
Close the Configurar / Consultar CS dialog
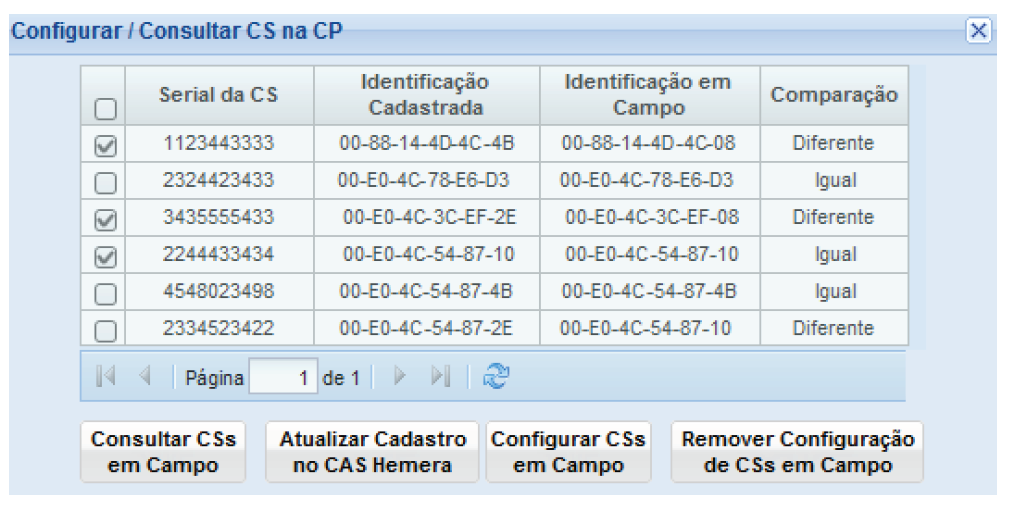981,31
